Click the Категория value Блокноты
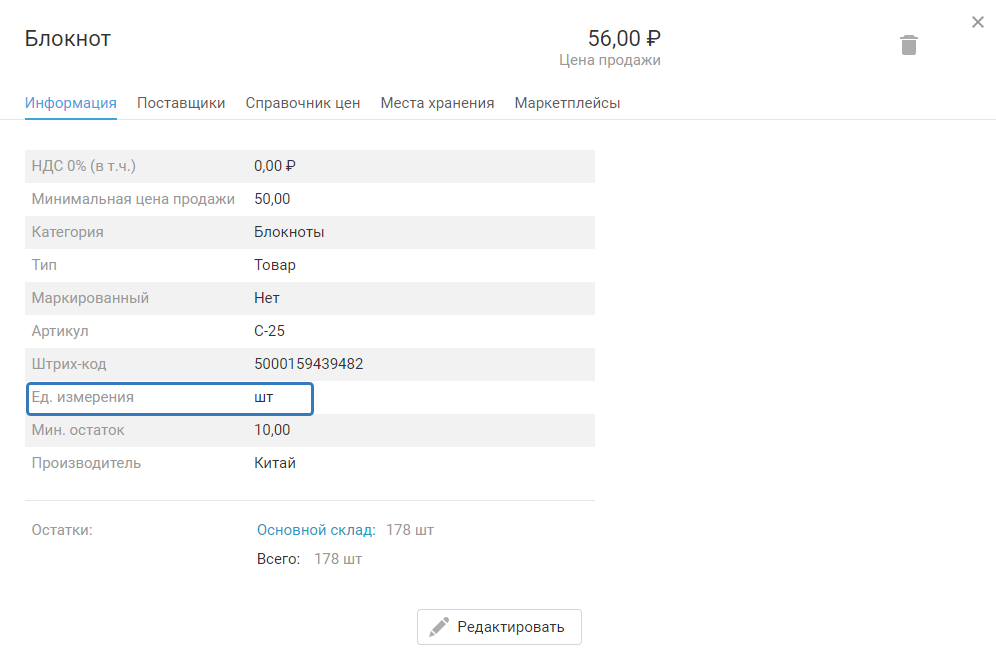Image resolution: width=996 pixels, height=660 pixels. pos(289,232)
